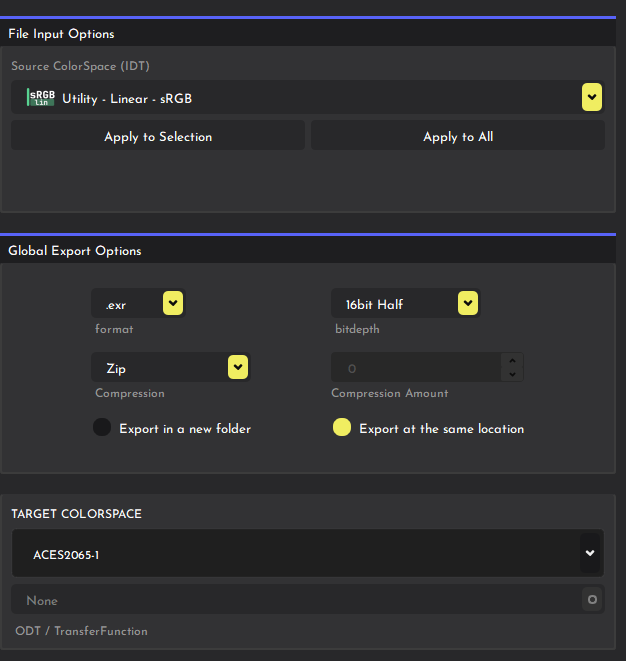
Task: Select Export in a new folder
Action: point(102,428)
